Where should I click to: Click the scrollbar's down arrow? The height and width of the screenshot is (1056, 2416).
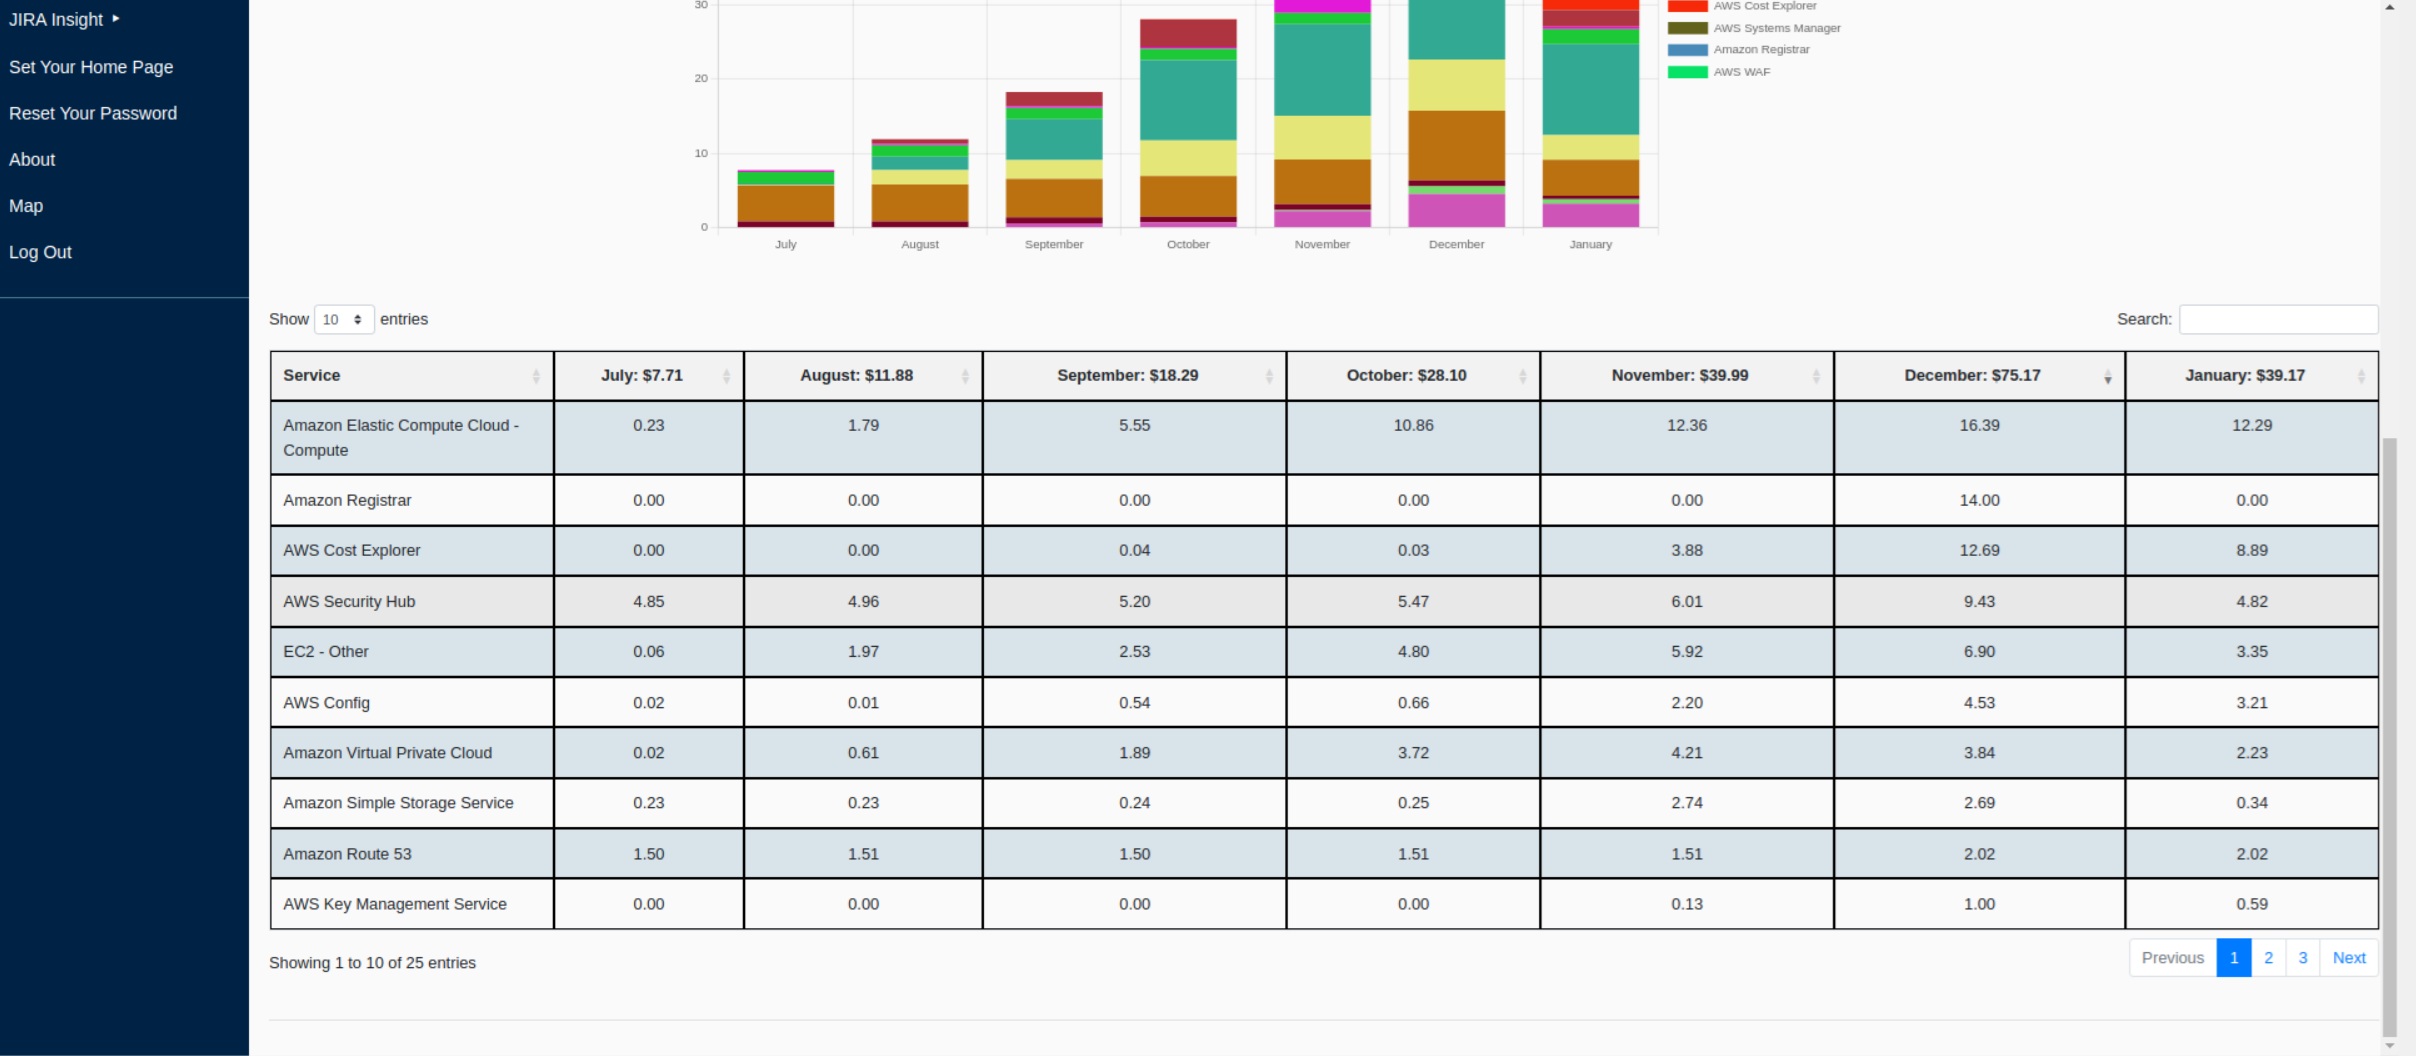pyautogui.click(x=2390, y=1046)
